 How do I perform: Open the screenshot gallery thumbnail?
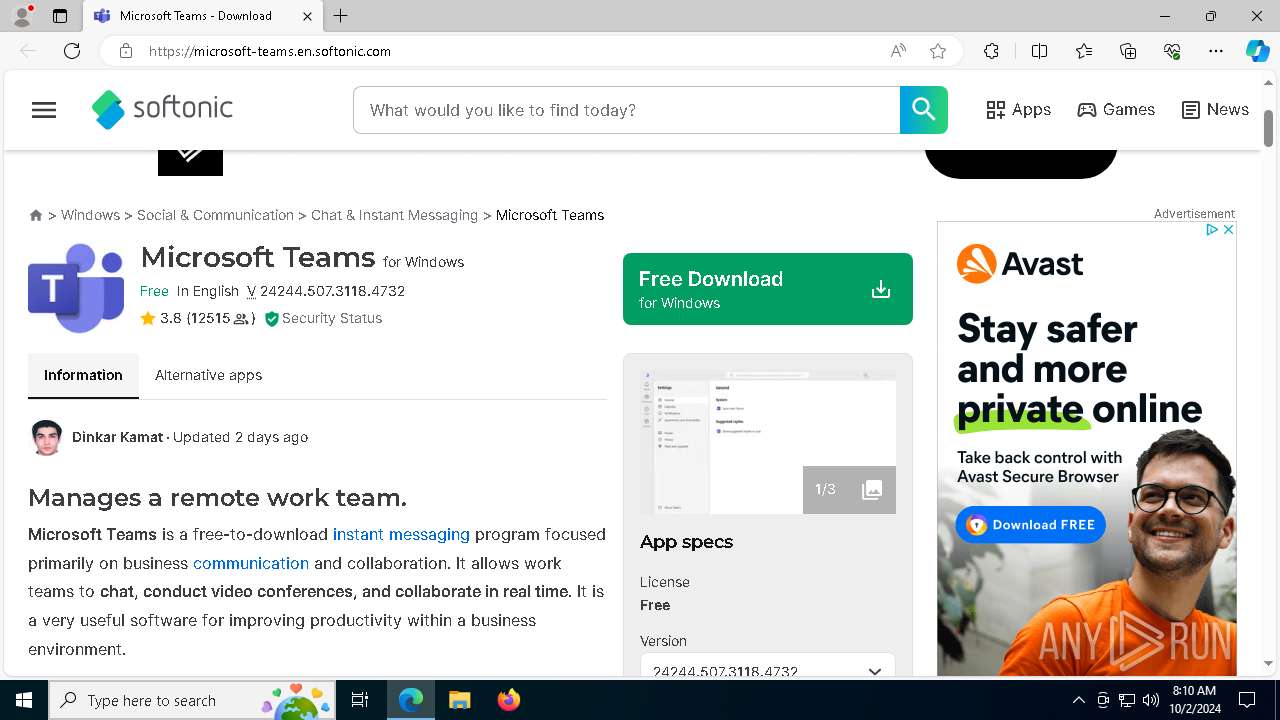768,442
